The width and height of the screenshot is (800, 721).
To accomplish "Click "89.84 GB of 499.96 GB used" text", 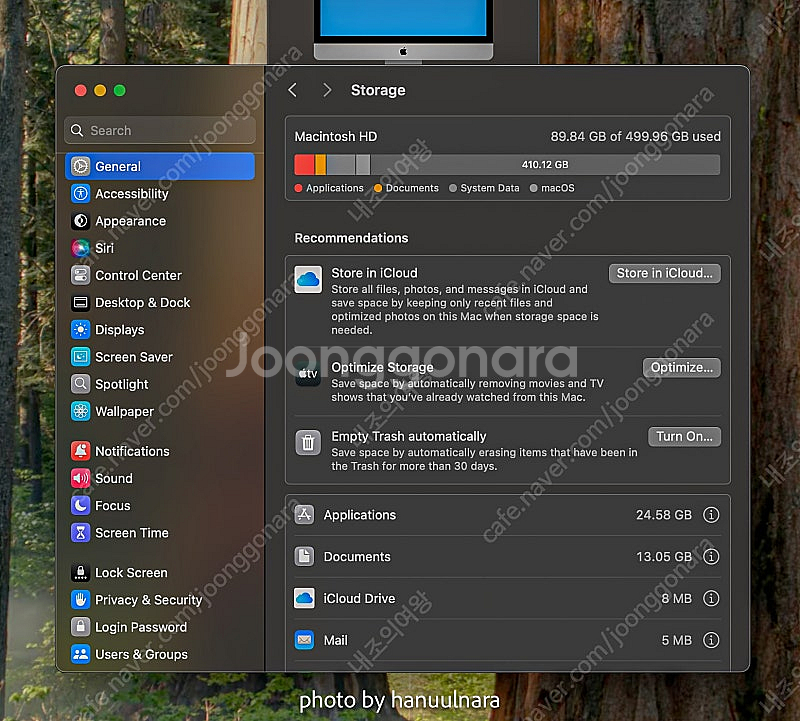I will [x=635, y=137].
